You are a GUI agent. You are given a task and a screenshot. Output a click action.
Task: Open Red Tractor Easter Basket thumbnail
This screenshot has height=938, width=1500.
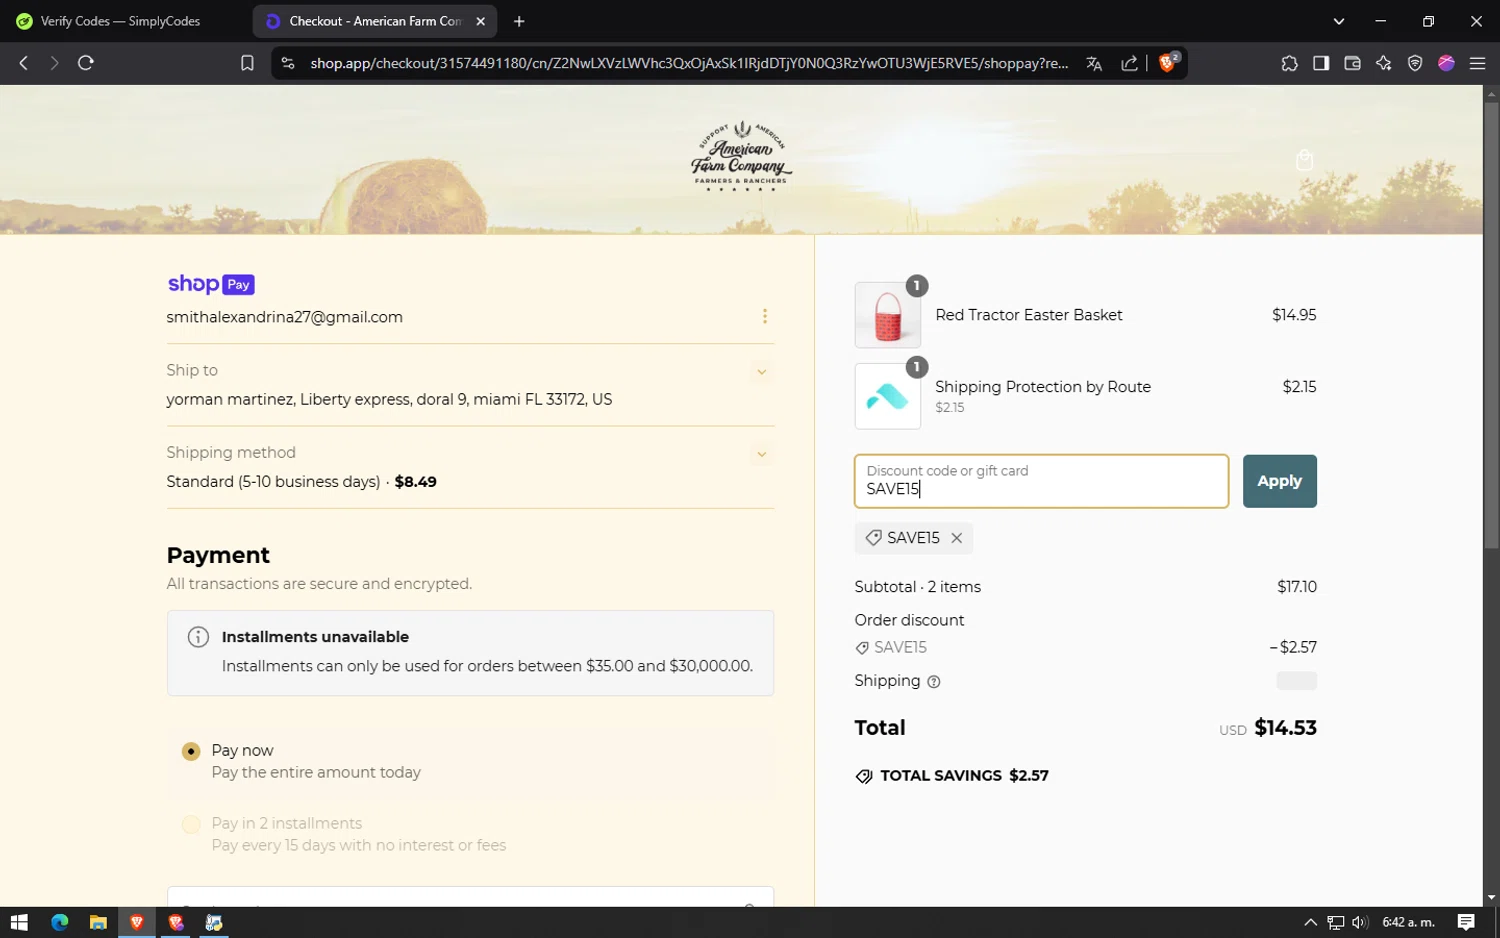[888, 315]
